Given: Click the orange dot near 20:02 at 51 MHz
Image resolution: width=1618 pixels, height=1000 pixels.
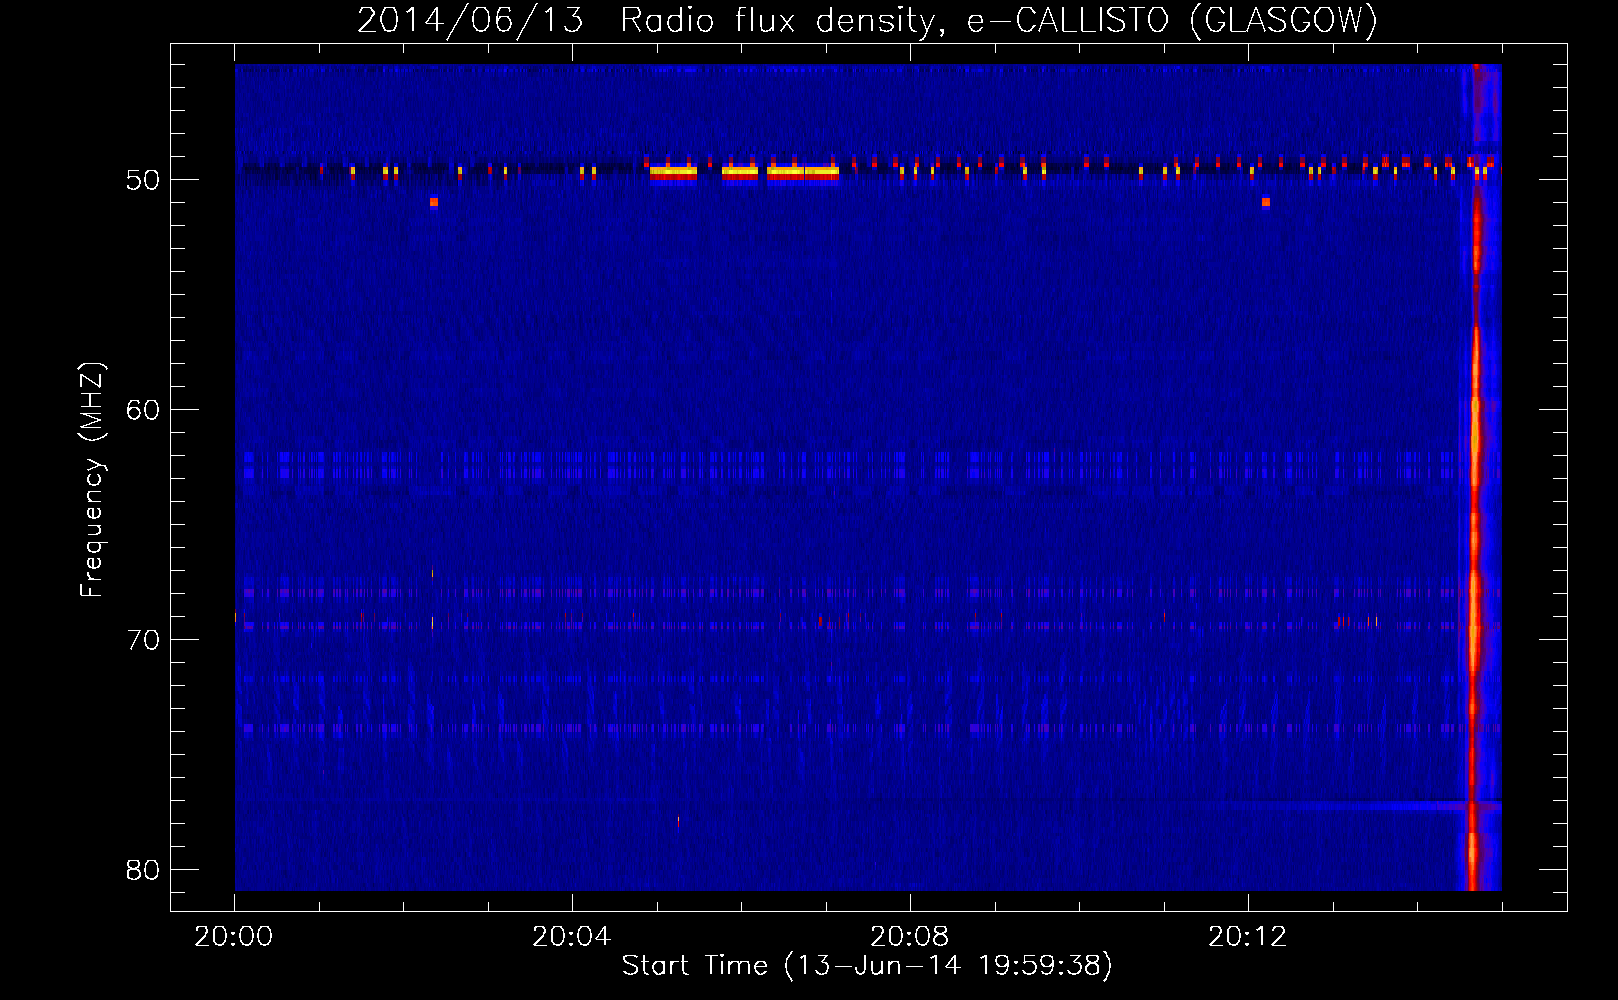Looking at the screenshot, I should pyautogui.click(x=434, y=202).
